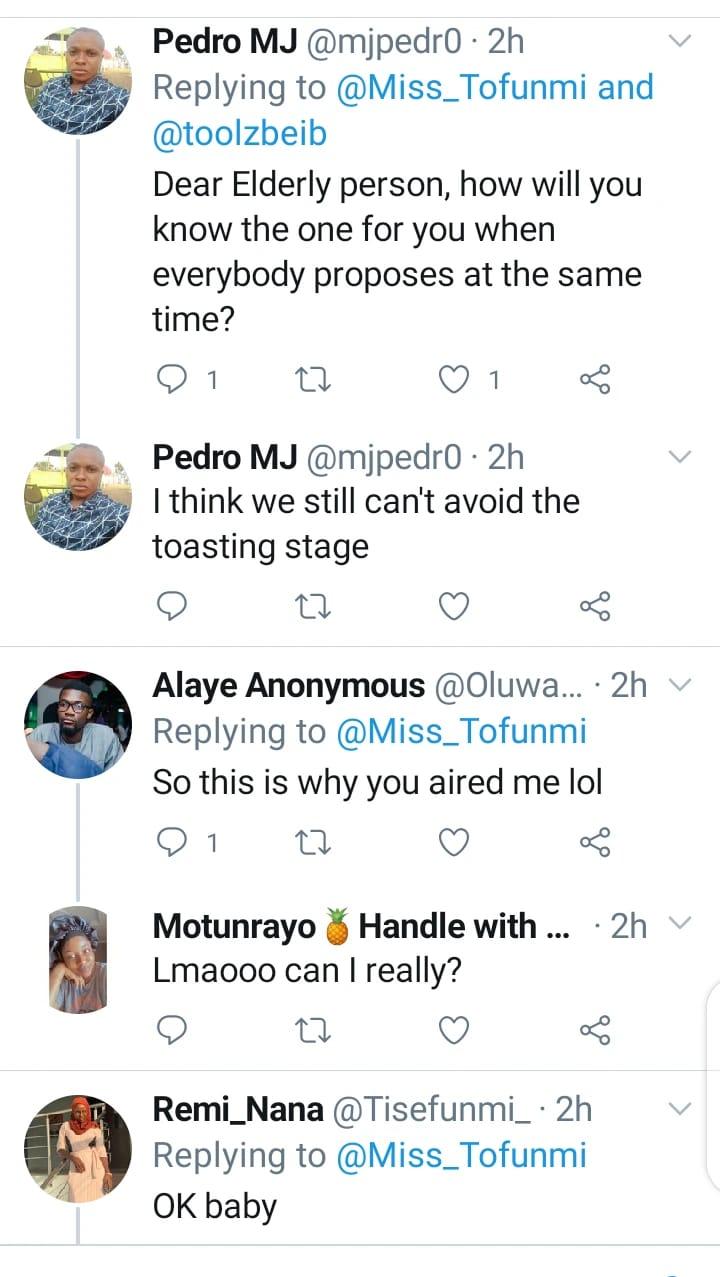The height and width of the screenshot is (1277, 720).
Task: Like Pedro MJ's 'Dear Elderly person' tweet
Action: pyautogui.click(x=454, y=379)
